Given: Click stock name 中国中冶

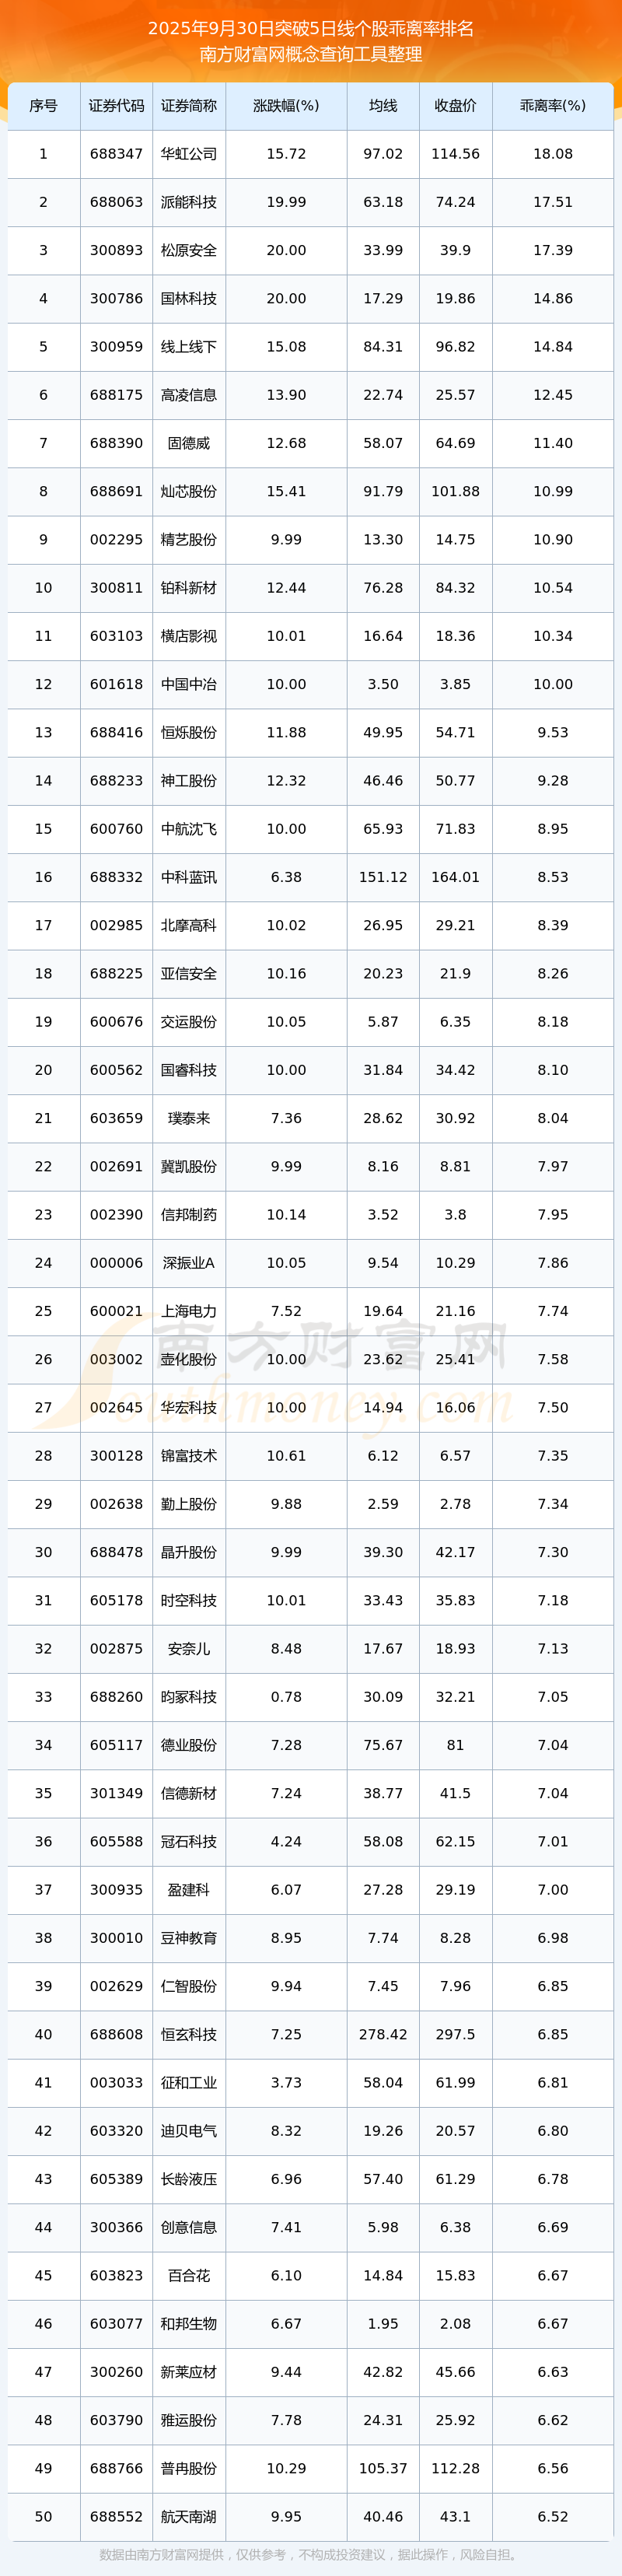Looking at the screenshot, I should coord(189,684).
